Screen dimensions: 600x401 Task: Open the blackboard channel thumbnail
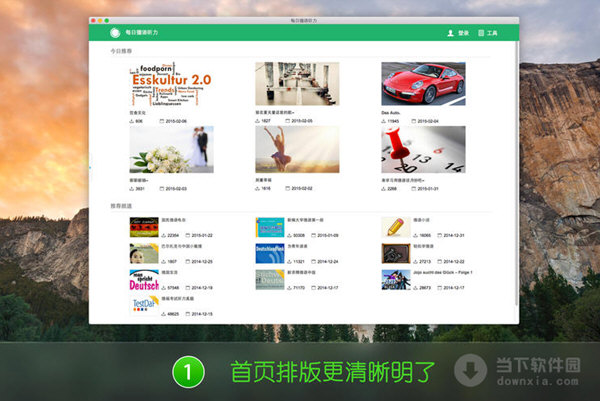tap(396, 253)
